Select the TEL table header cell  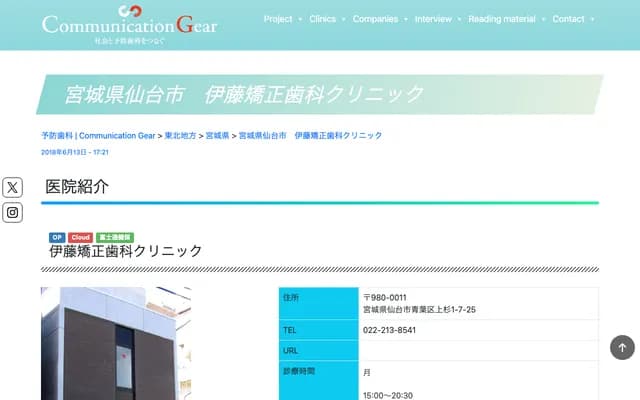(x=318, y=330)
